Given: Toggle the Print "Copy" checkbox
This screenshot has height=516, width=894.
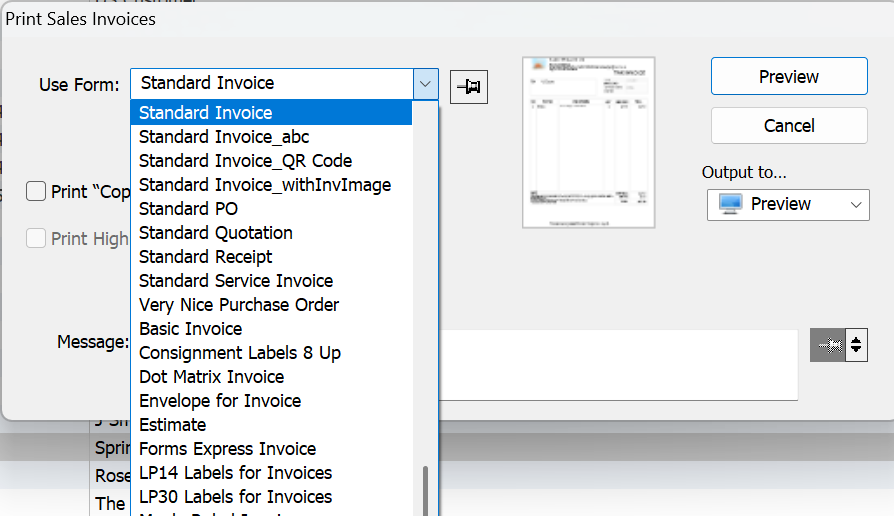Looking at the screenshot, I should point(36,191).
